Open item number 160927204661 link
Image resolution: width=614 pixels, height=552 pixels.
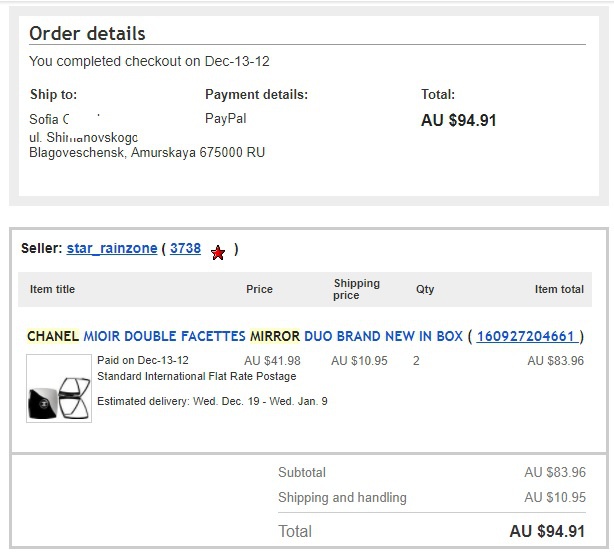pyautogui.click(x=526, y=336)
